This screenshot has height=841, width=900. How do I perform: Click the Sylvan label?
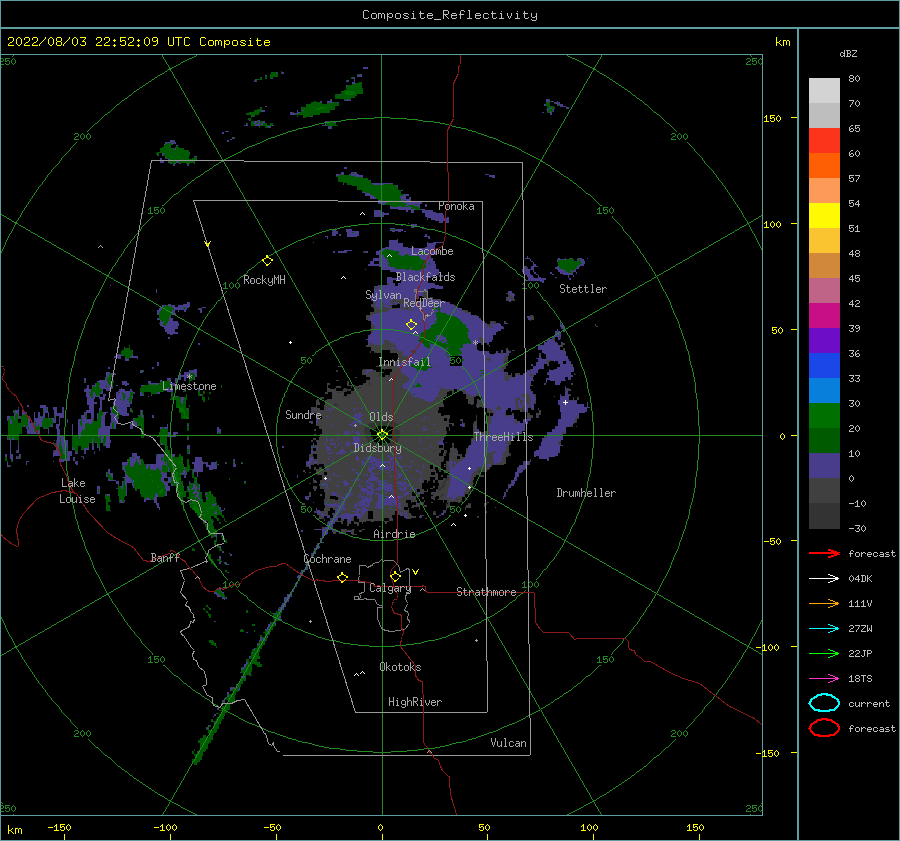coord(383,295)
